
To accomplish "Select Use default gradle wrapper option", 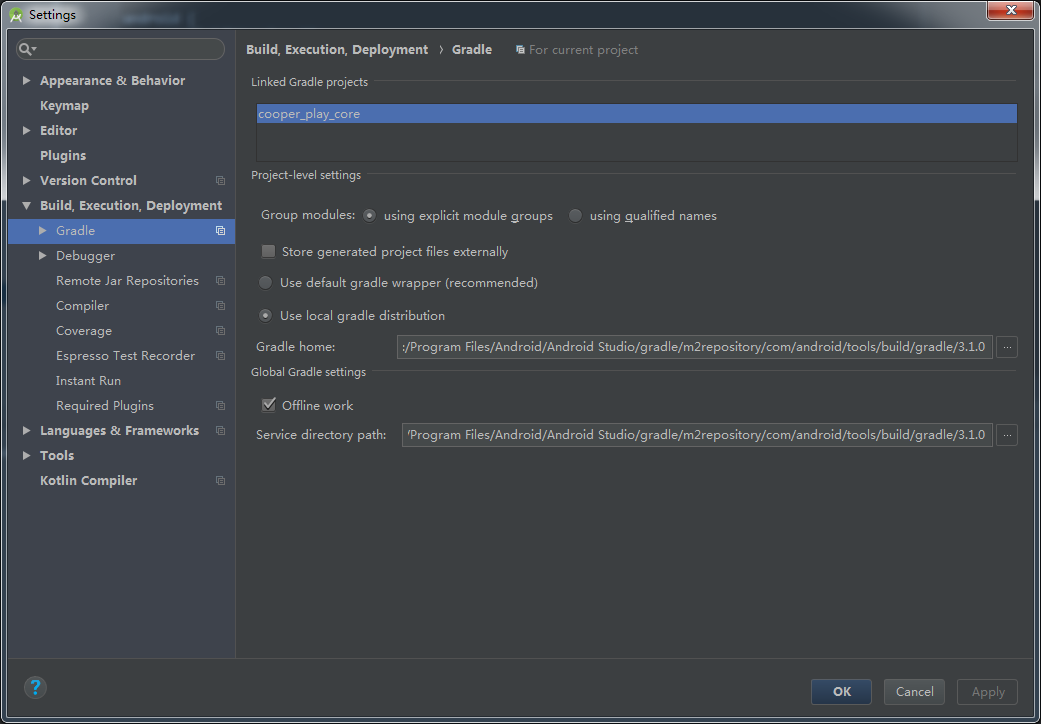I will (x=265, y=282).
